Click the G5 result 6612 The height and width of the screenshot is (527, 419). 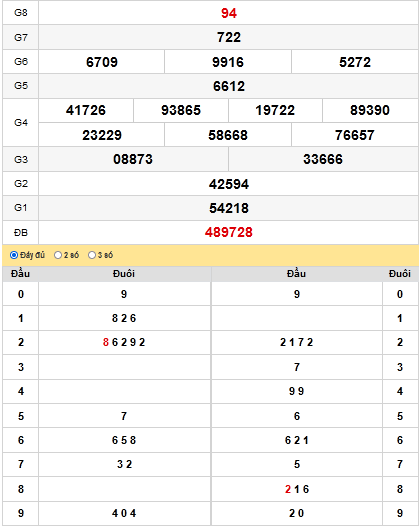[x=229, y=86]
